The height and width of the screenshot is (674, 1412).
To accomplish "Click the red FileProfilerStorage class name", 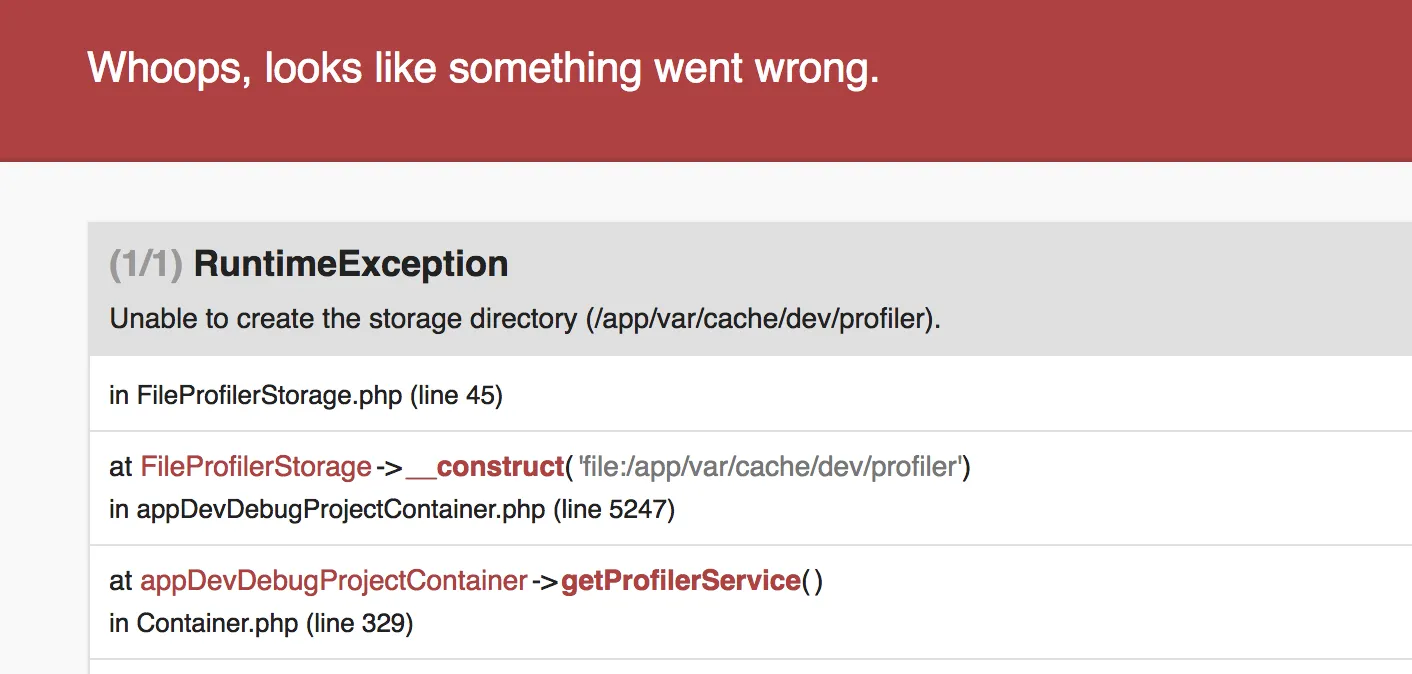I will (256, 467).
